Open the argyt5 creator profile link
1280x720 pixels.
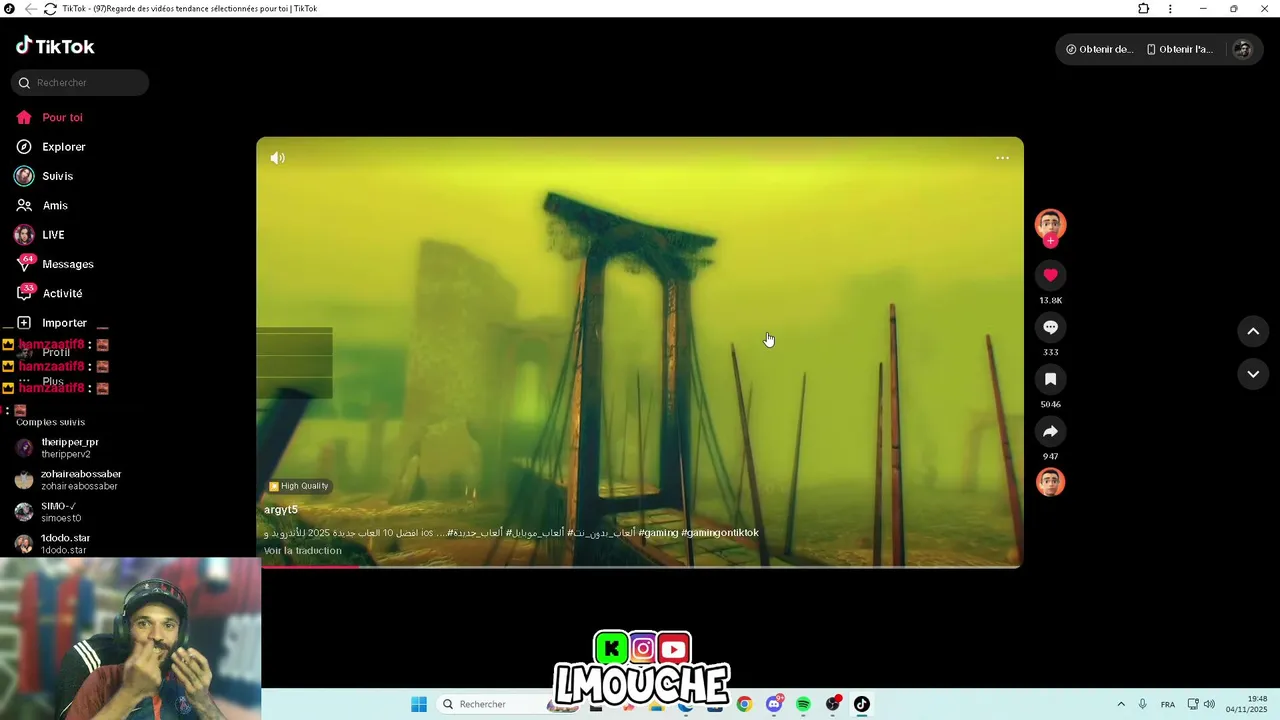(281, 510)
